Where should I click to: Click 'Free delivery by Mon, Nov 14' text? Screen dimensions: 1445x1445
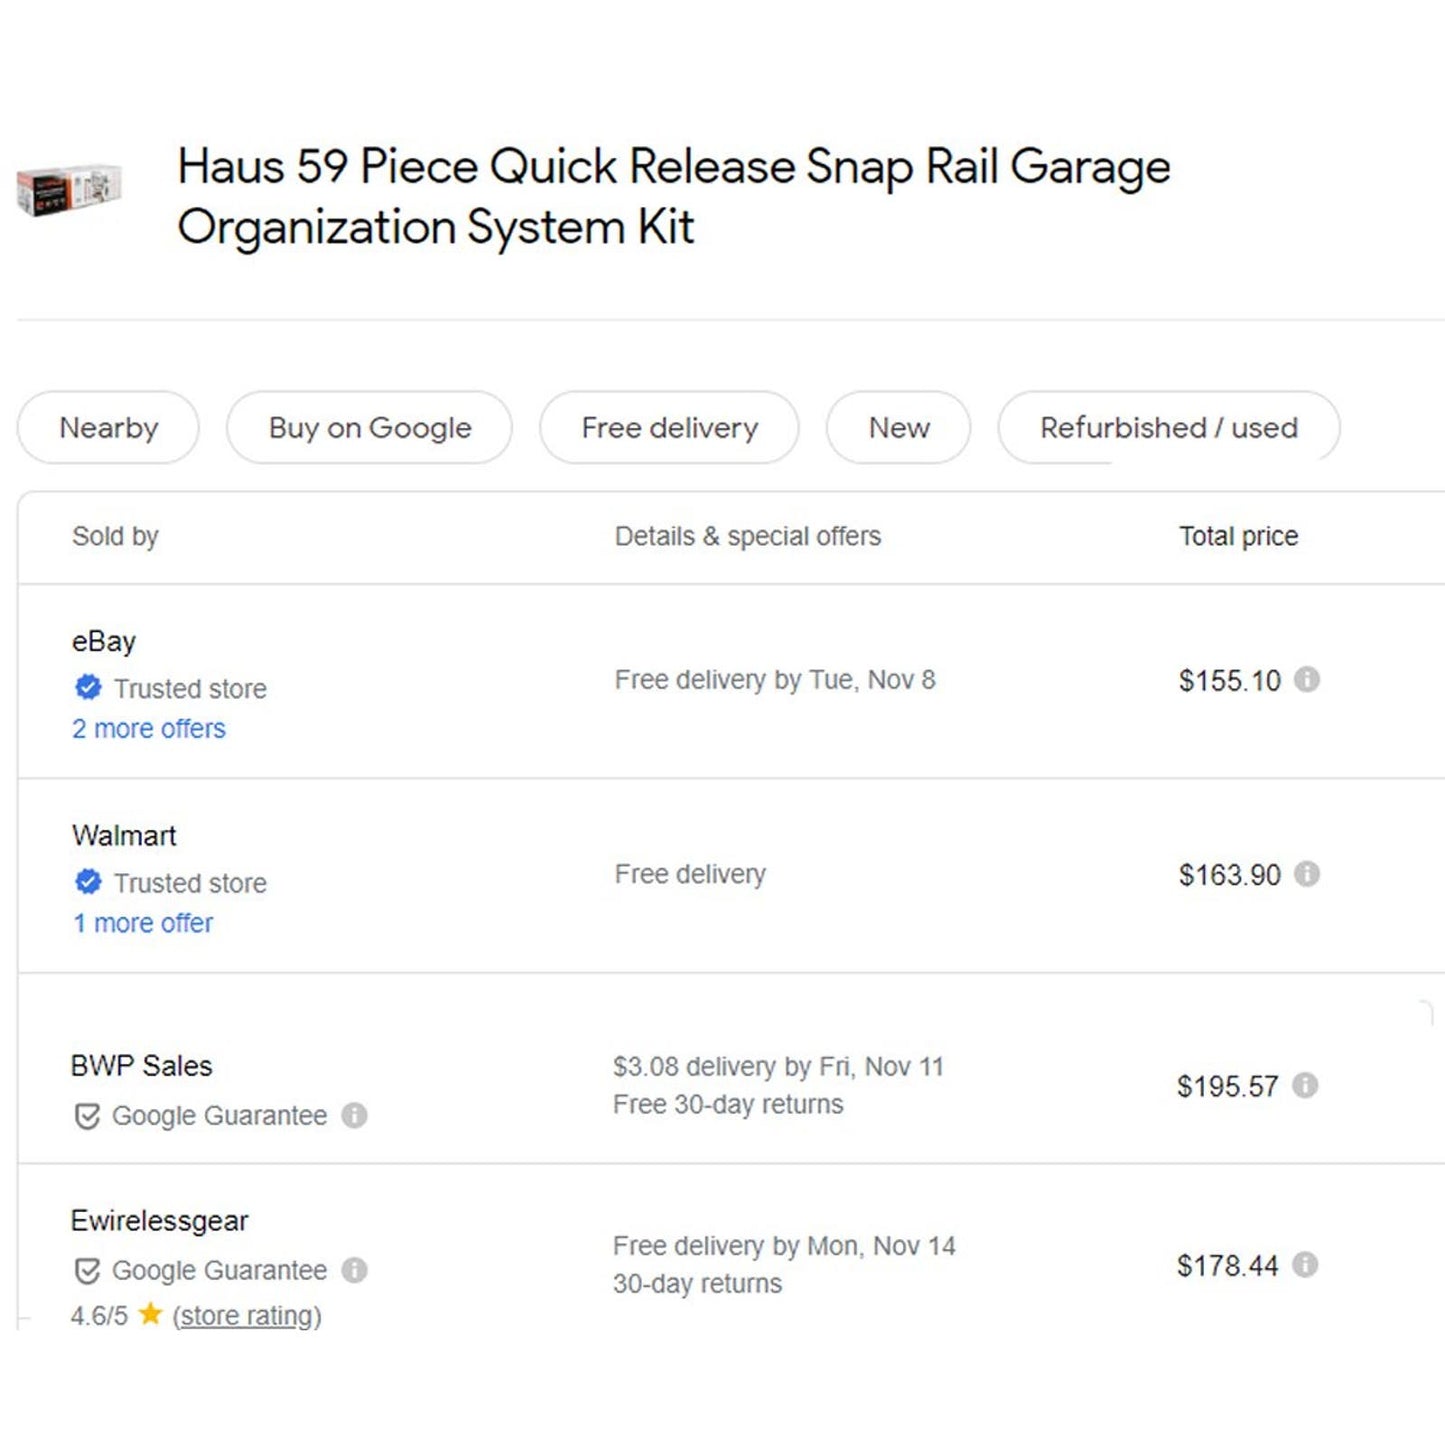point(784,1246)
